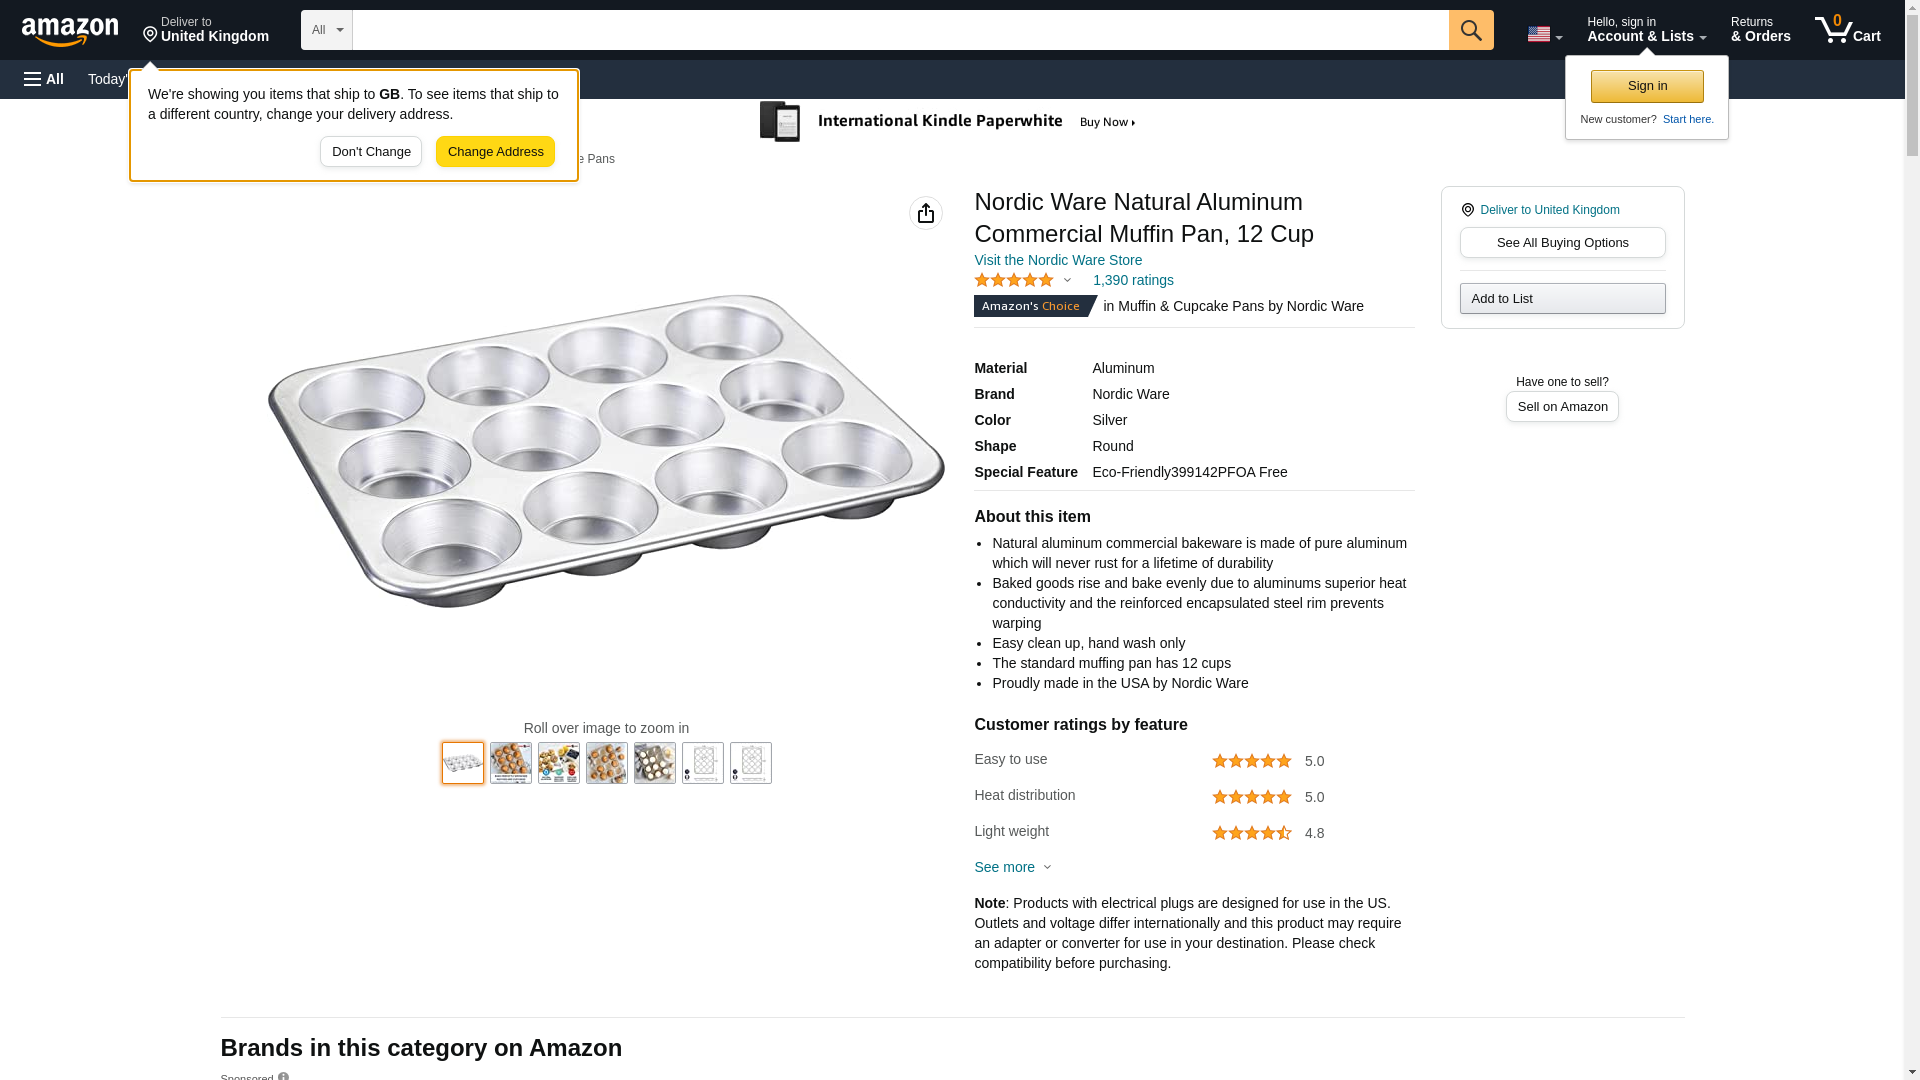Click the Amazon logo
This screenshot has height=1080, width=1920.
click(70, 31)
